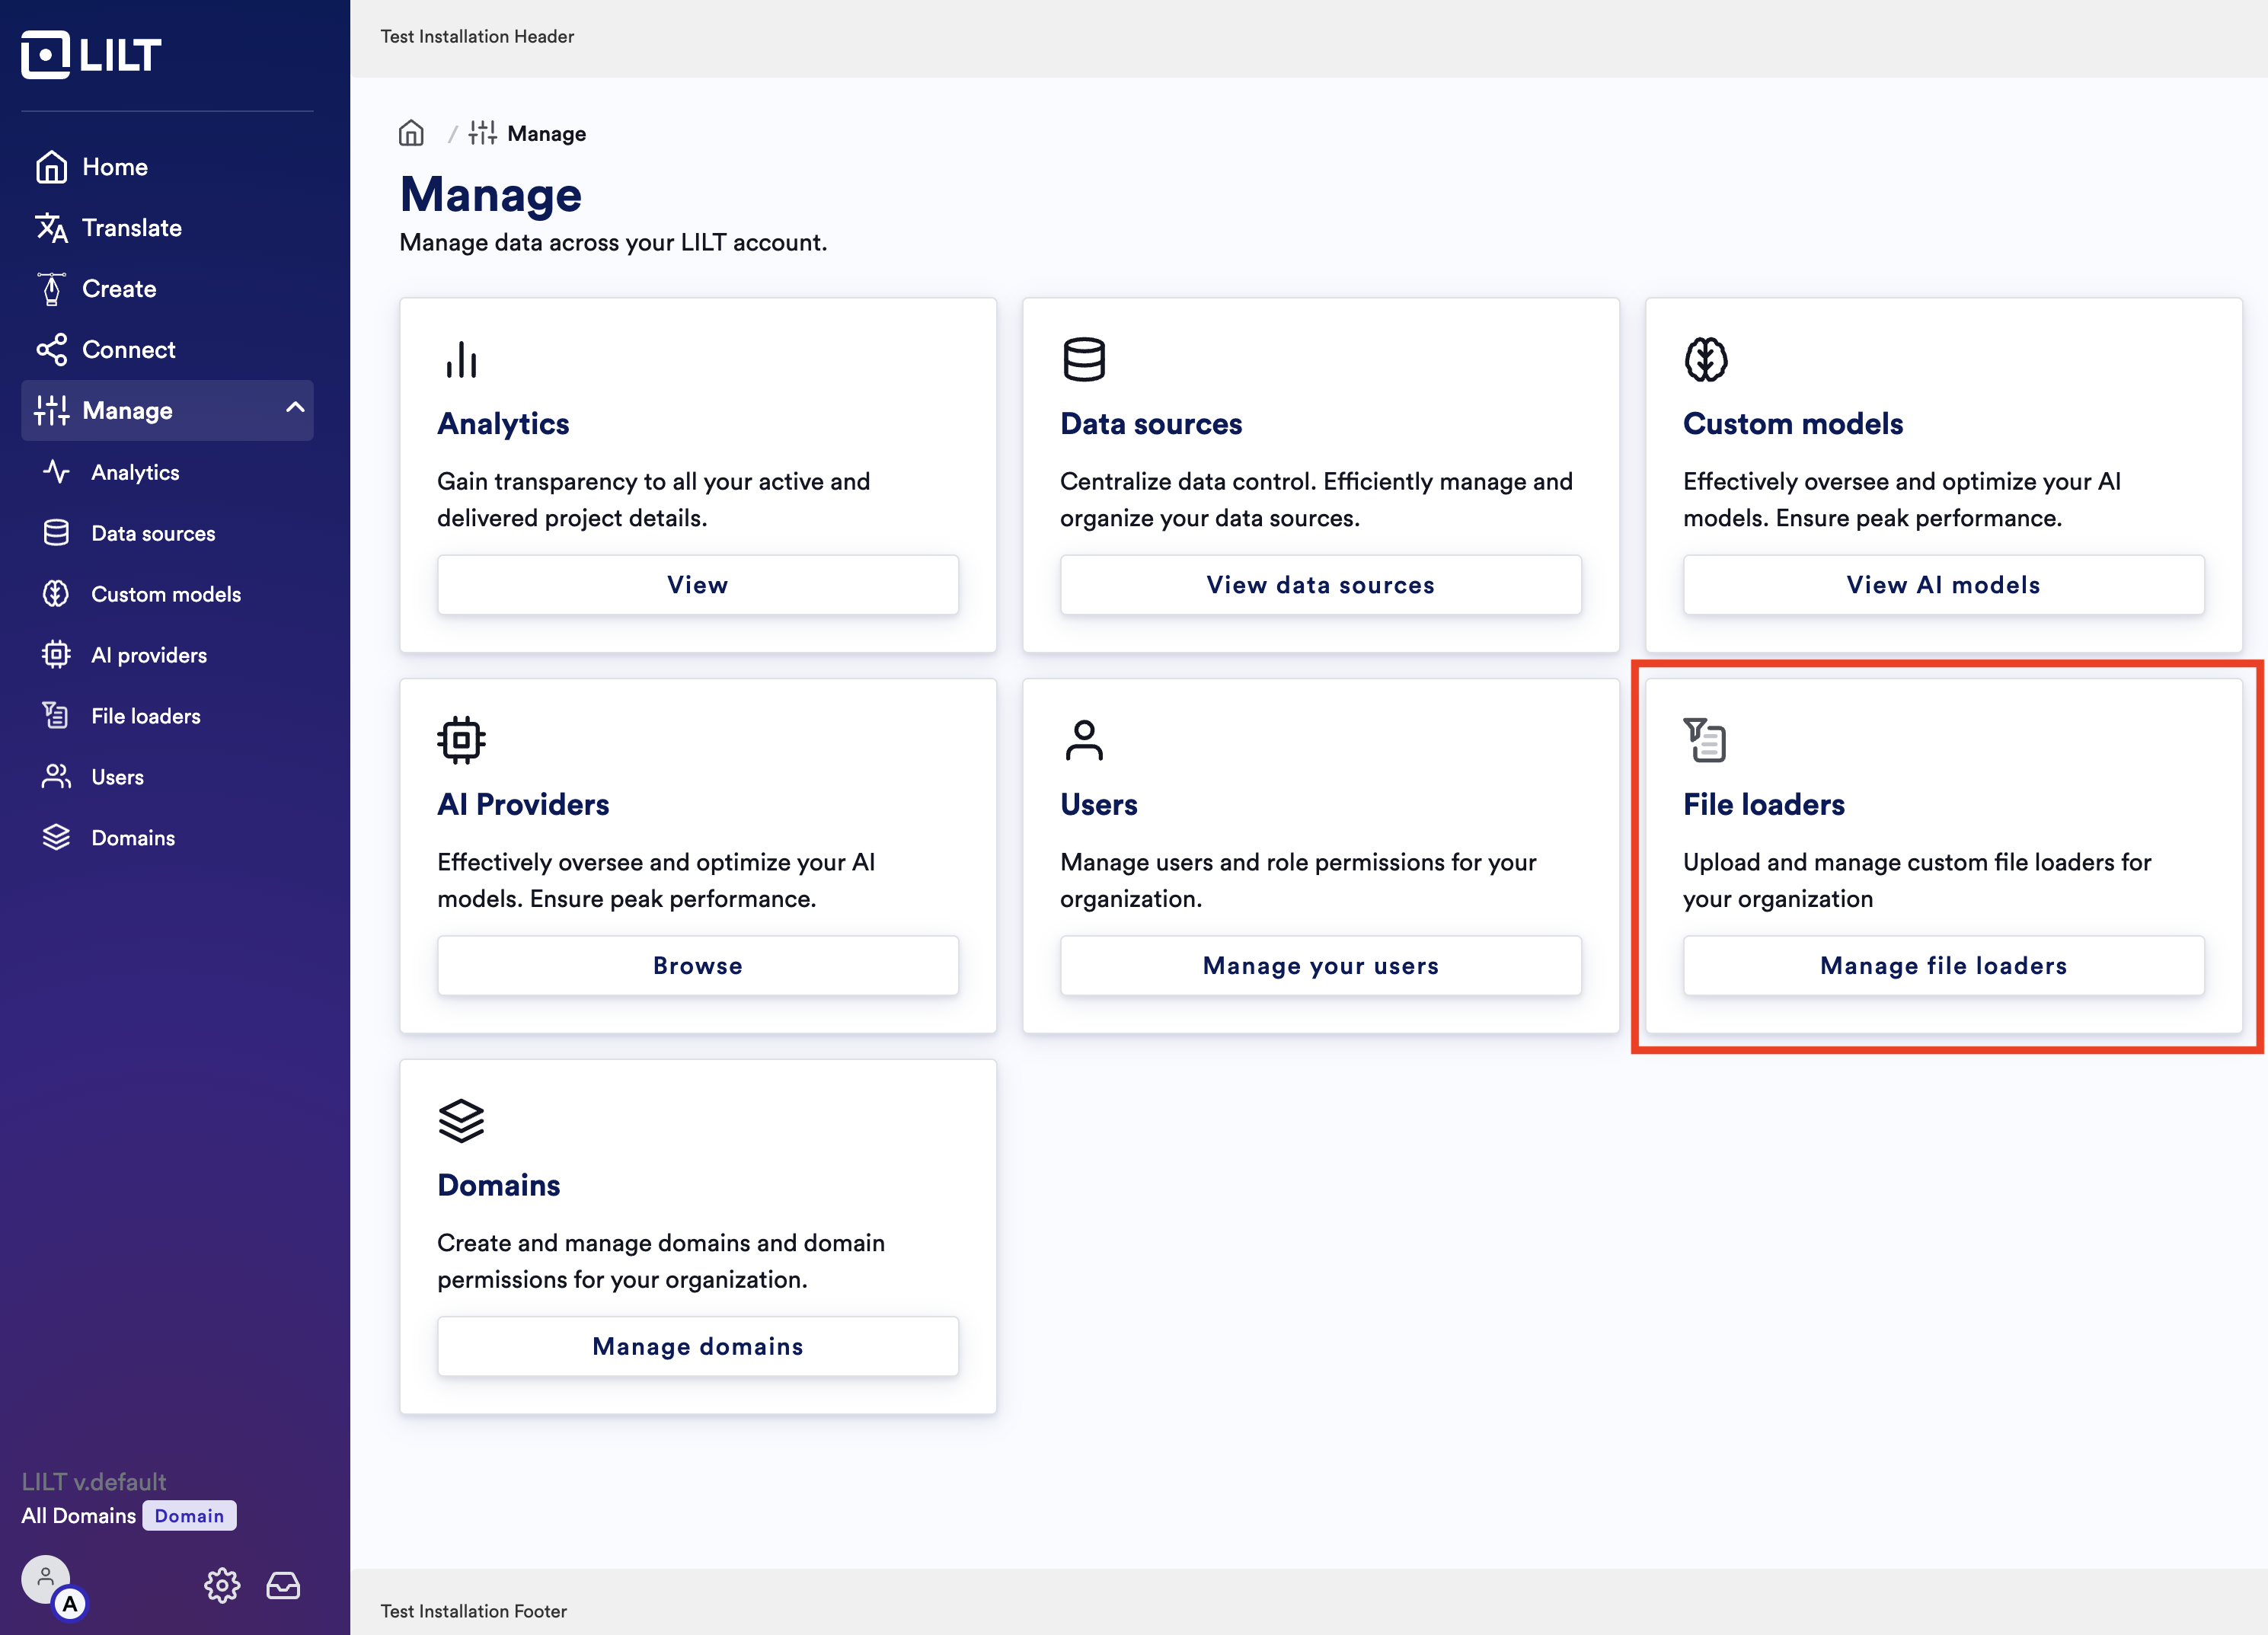
Task: Select Custom models submenu item in sidebar
Action: [x=167, y=594]
